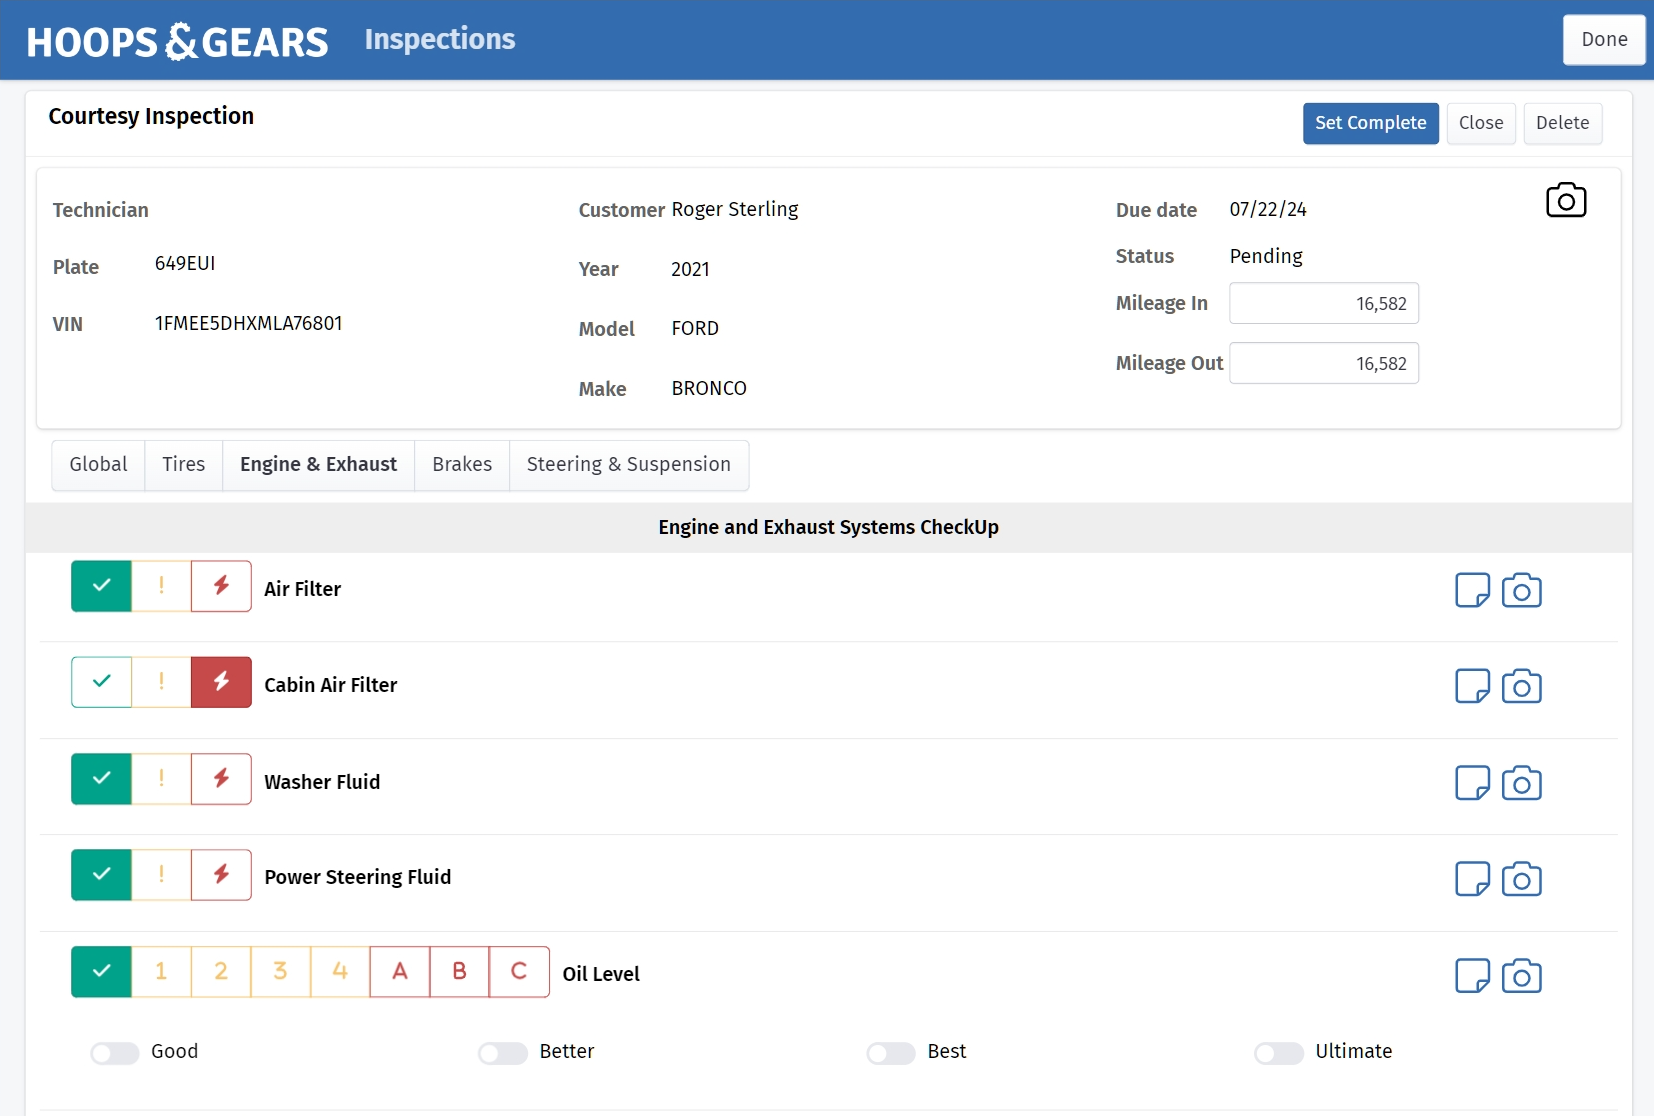Set Oil Level rating to A

pyautogui.click(x=400, y=972)
